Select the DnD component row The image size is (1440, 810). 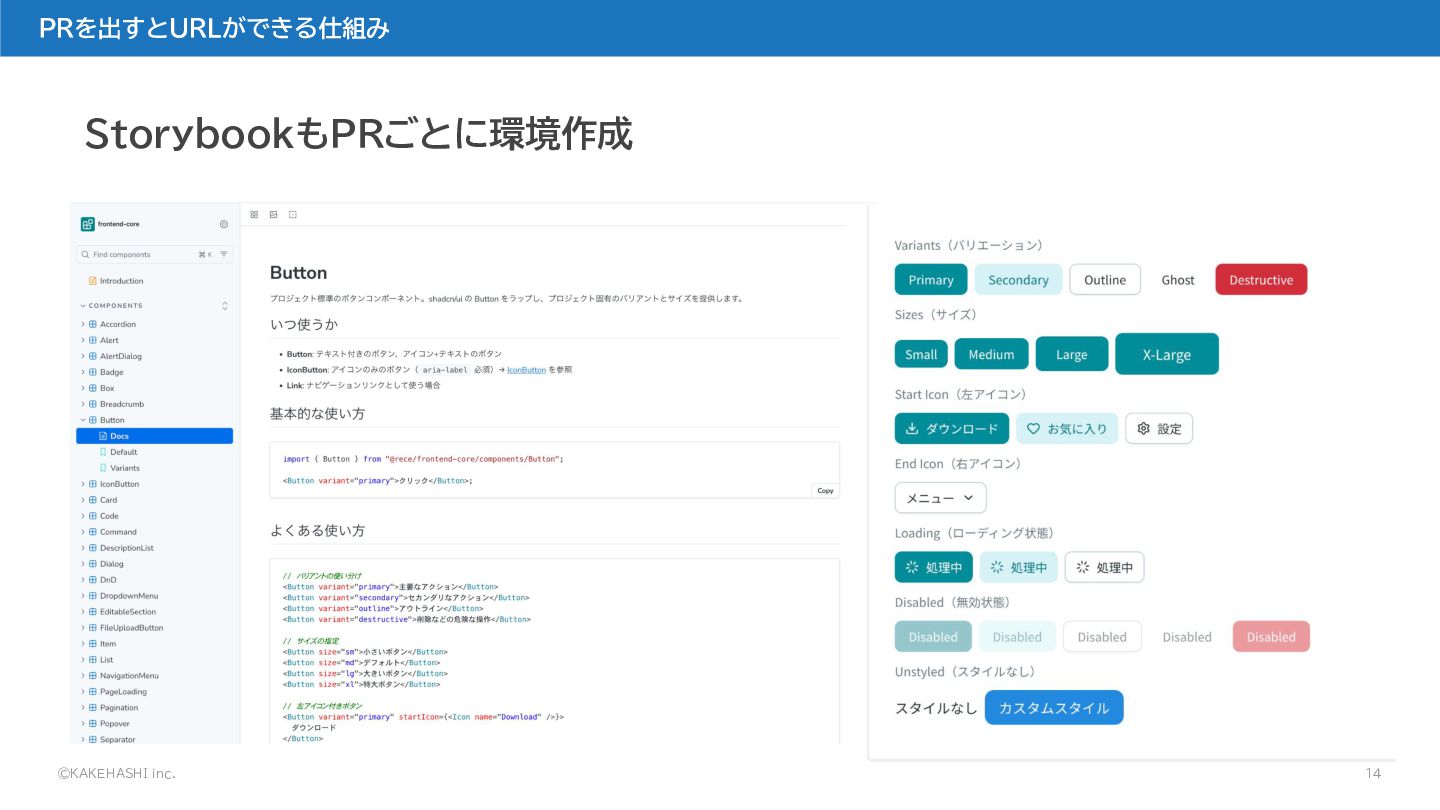pyautogui.click(x=154, y=580)
